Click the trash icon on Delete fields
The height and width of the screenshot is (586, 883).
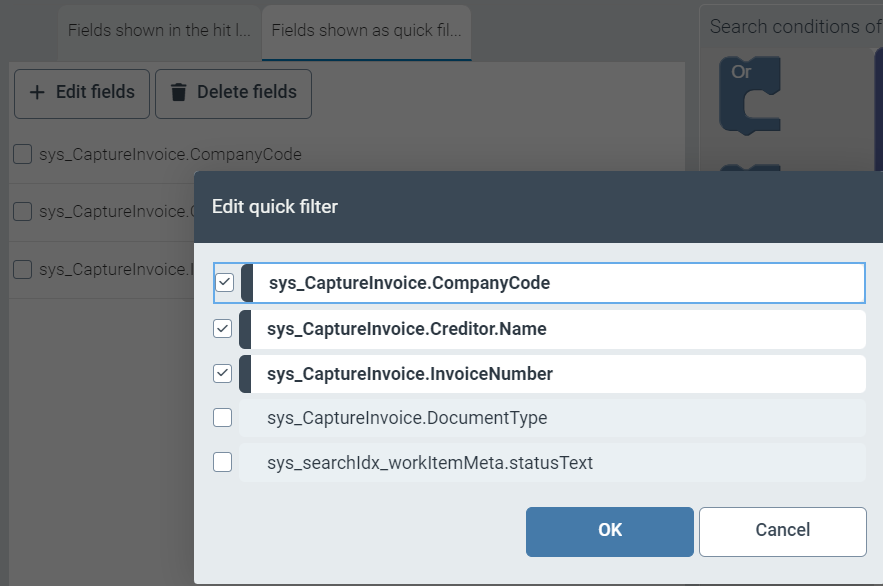(178, 93)
